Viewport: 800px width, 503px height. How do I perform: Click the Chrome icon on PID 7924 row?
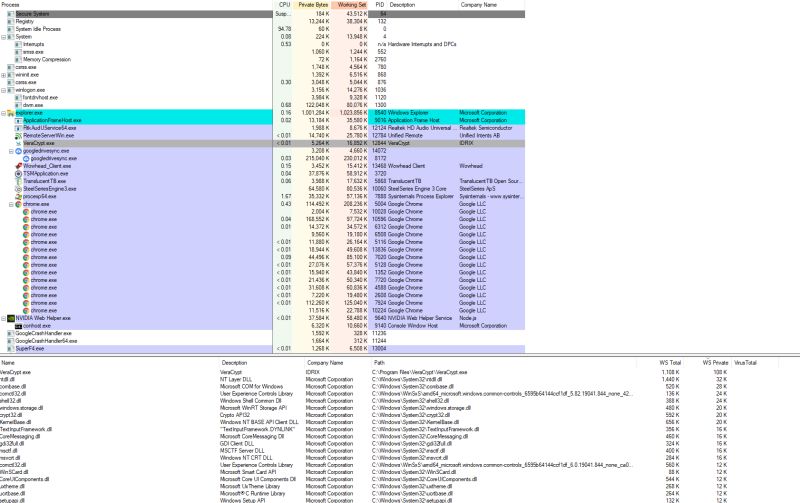tap(26, 303)
